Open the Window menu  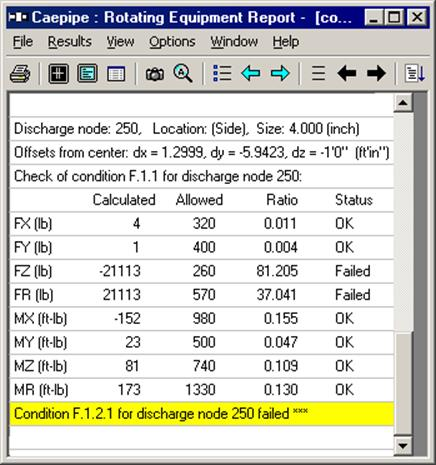pos(234,42)
